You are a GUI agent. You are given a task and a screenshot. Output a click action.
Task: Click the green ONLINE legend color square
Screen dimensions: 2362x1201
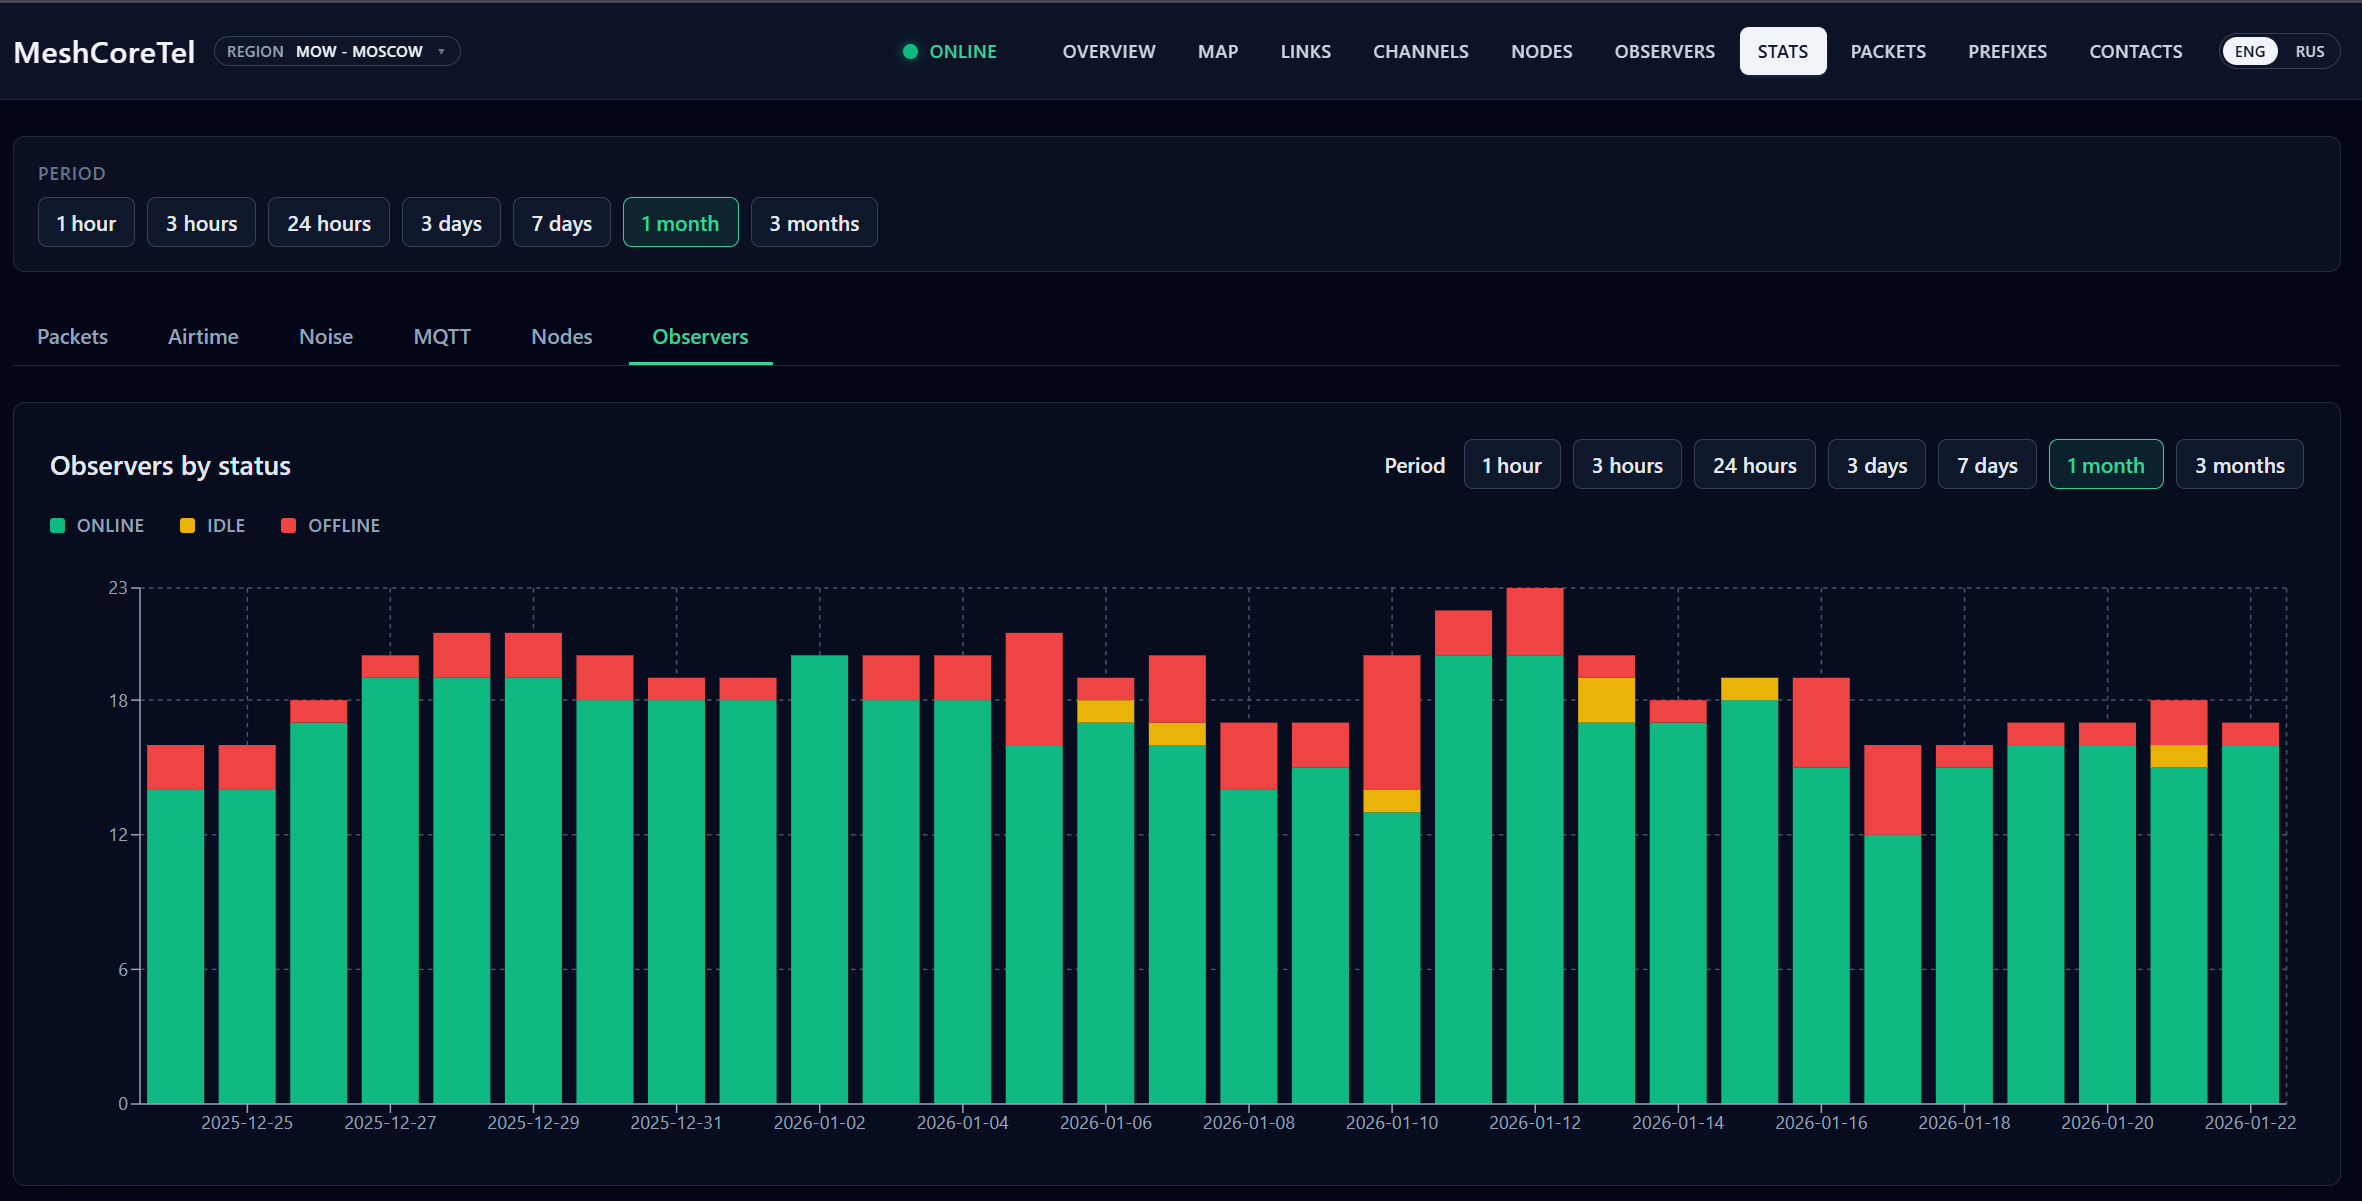click(x=57, y=525)
